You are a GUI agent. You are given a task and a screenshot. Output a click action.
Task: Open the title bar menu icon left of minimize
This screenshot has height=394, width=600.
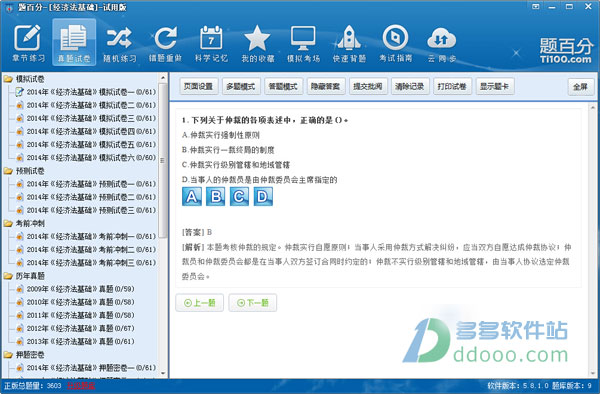pyautogui.click(x=536, y=7)
